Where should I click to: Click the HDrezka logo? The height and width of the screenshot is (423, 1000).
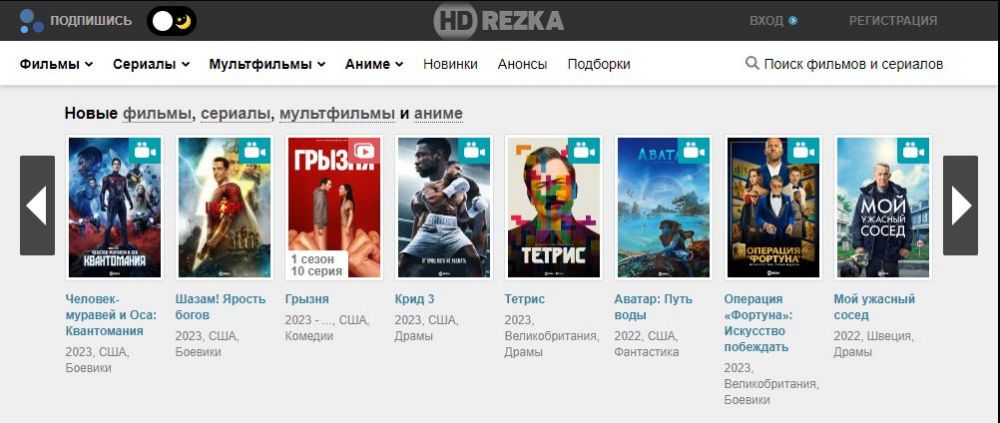(x=499, y=21)
